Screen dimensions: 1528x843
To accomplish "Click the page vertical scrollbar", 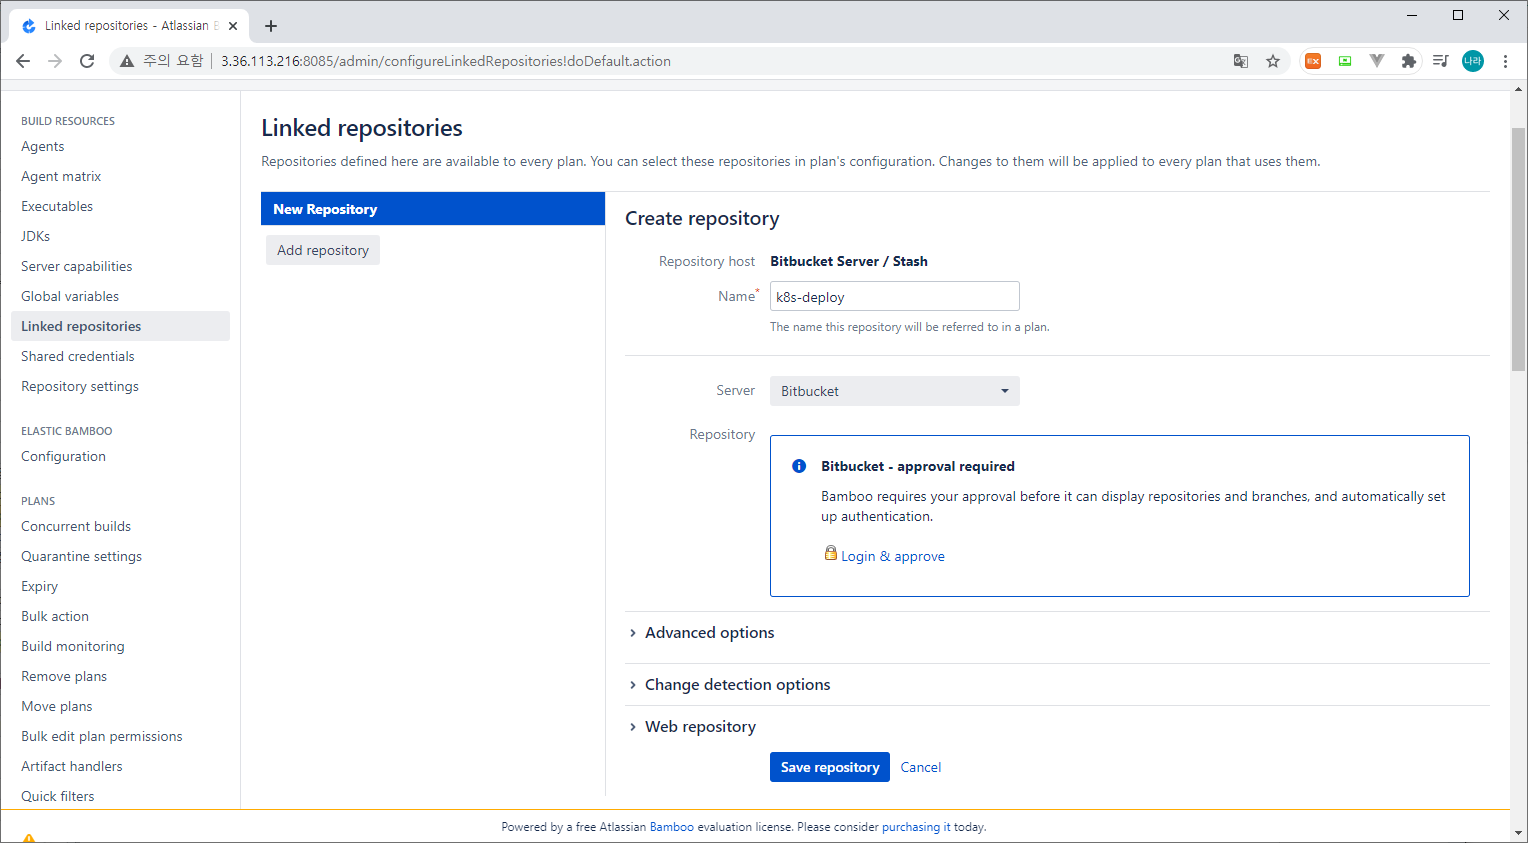I will pos(1518,250).
